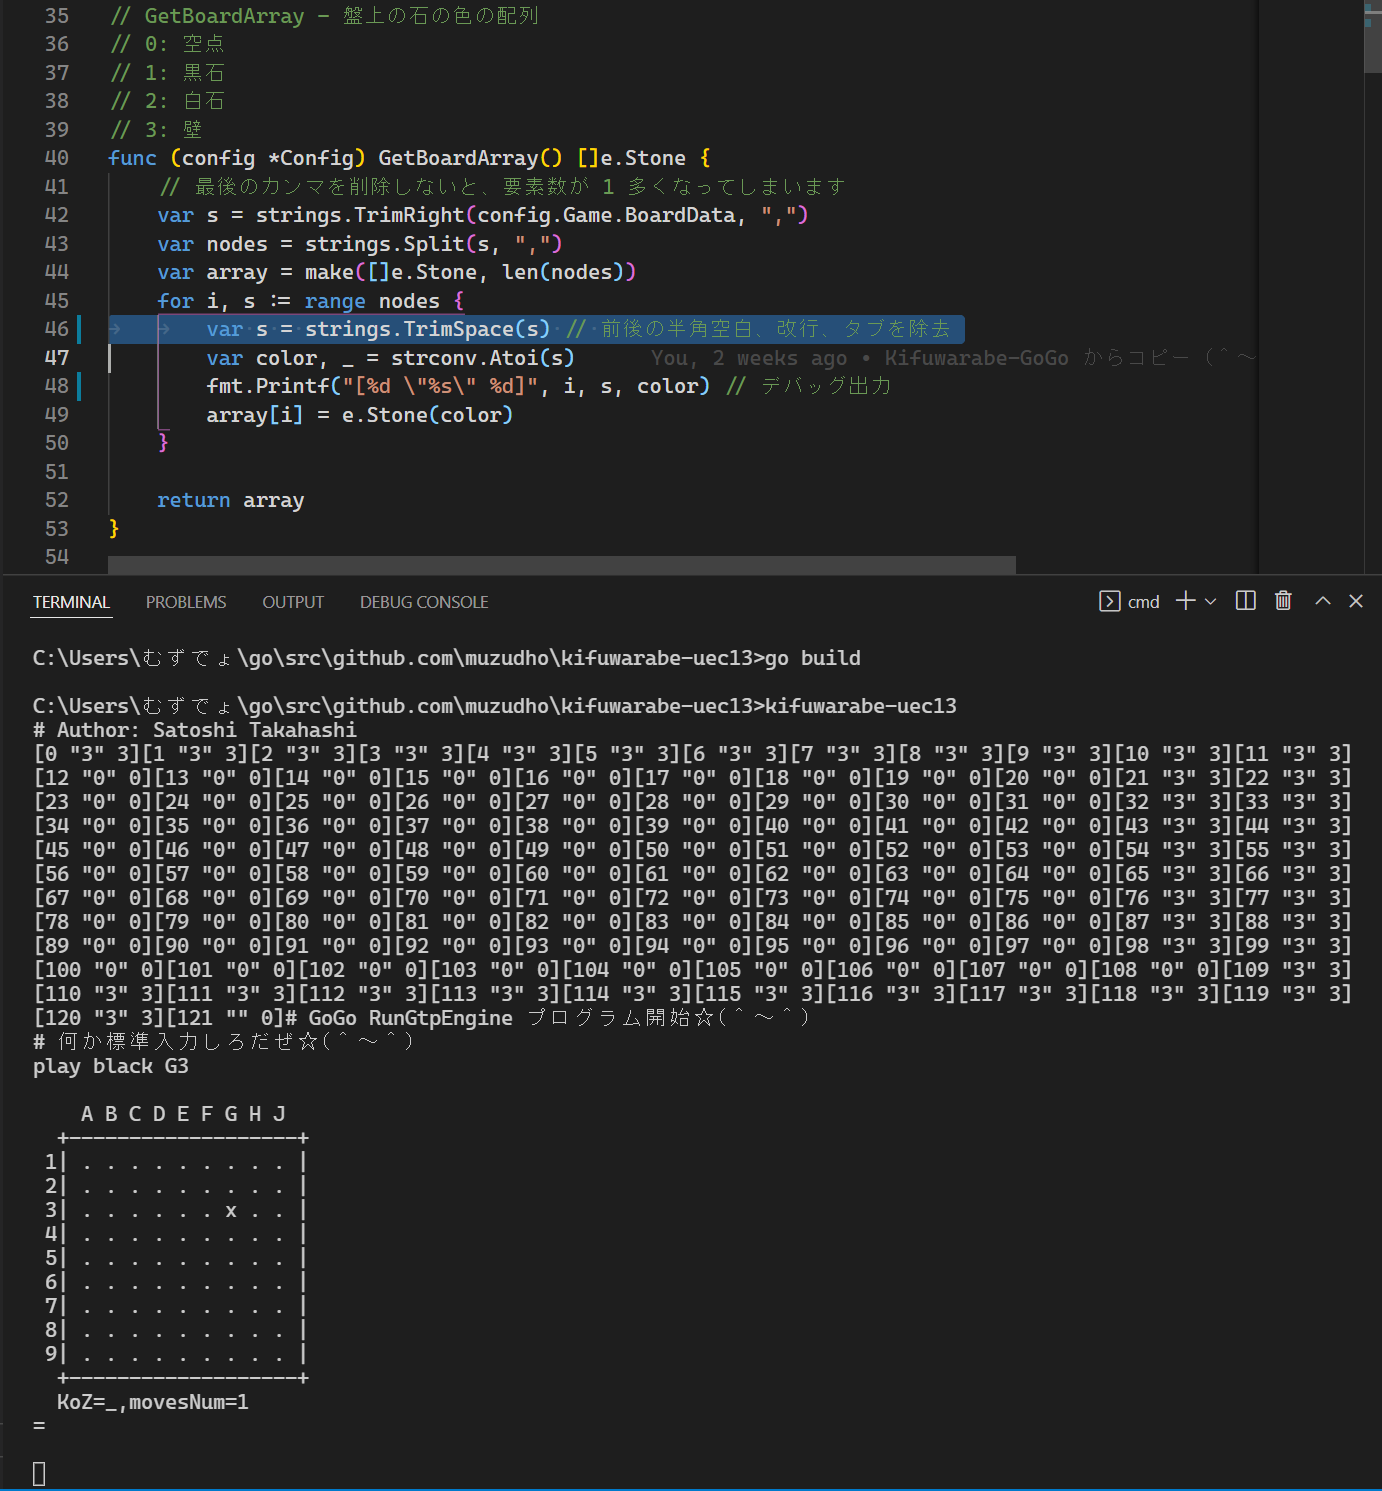Click the "You, 2 weeks ago" blame annotation
1382x1491 pixels.
(x=748, y=358)
